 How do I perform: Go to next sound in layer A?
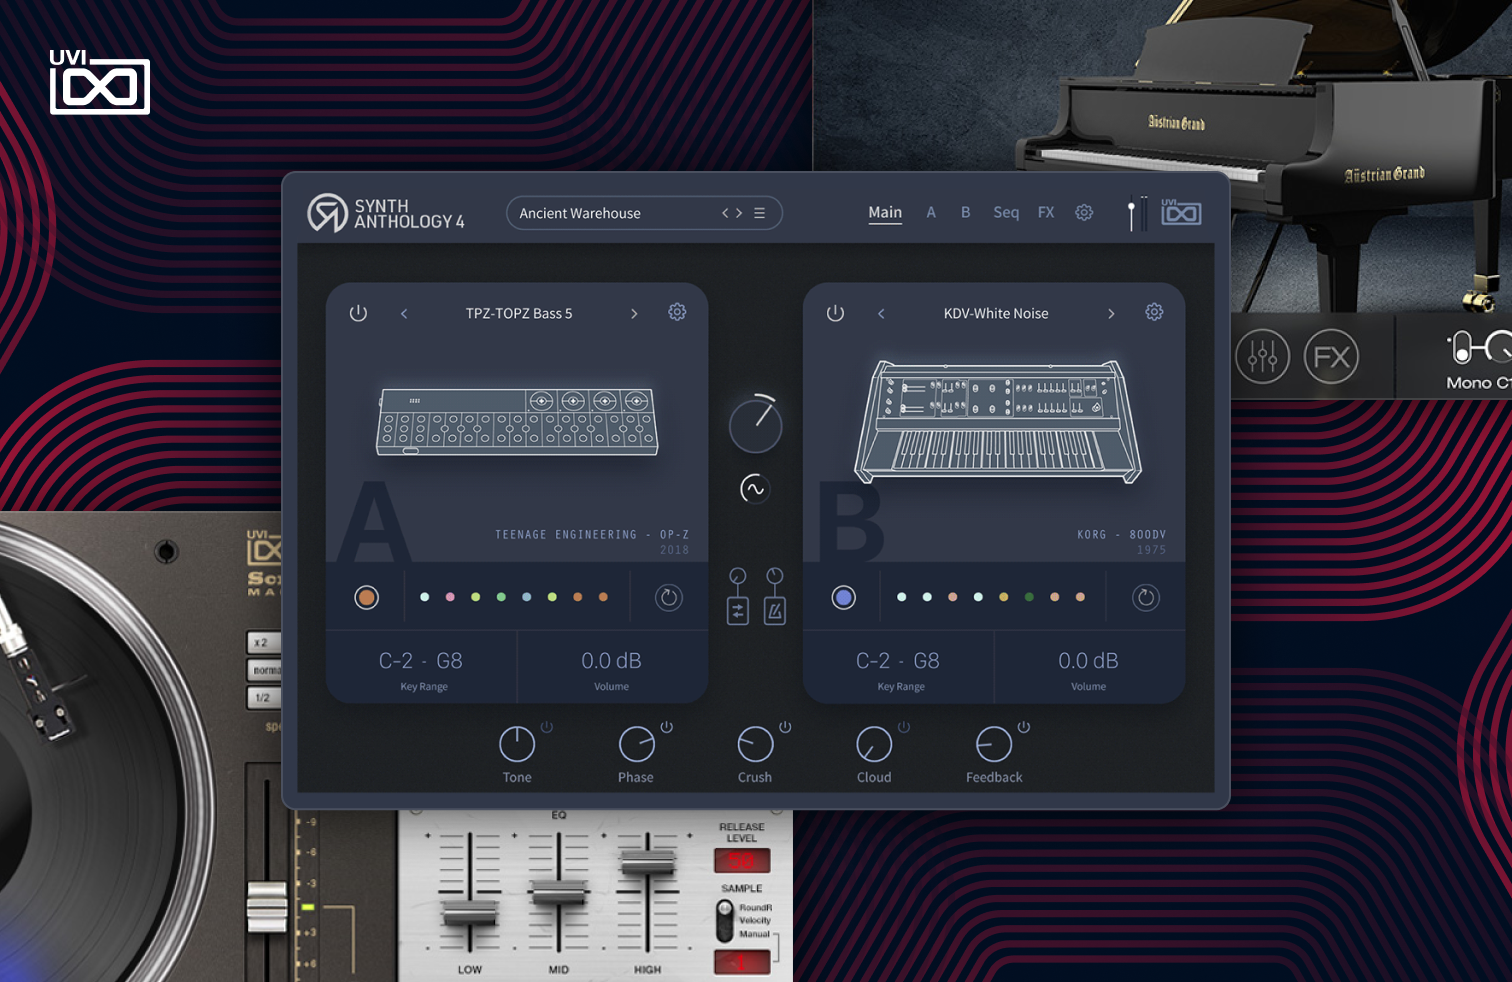pos(634,314)
